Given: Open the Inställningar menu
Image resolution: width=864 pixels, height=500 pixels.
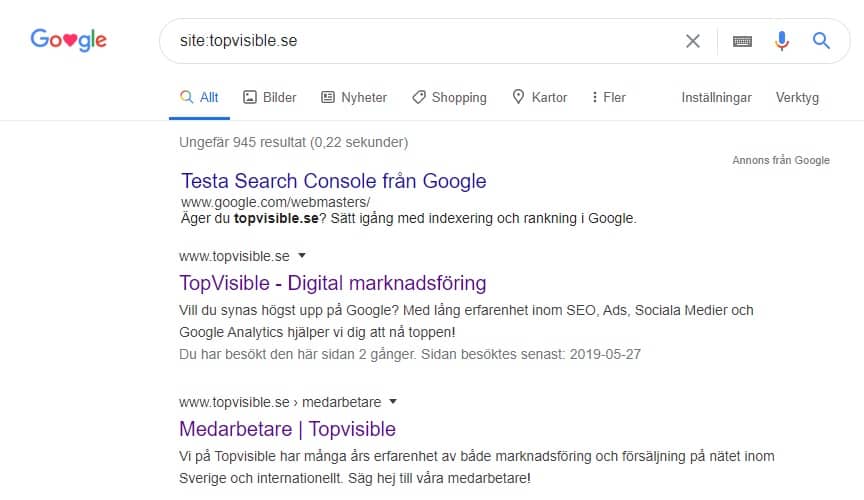Looking at the screenshot, I should click(716, 97).
